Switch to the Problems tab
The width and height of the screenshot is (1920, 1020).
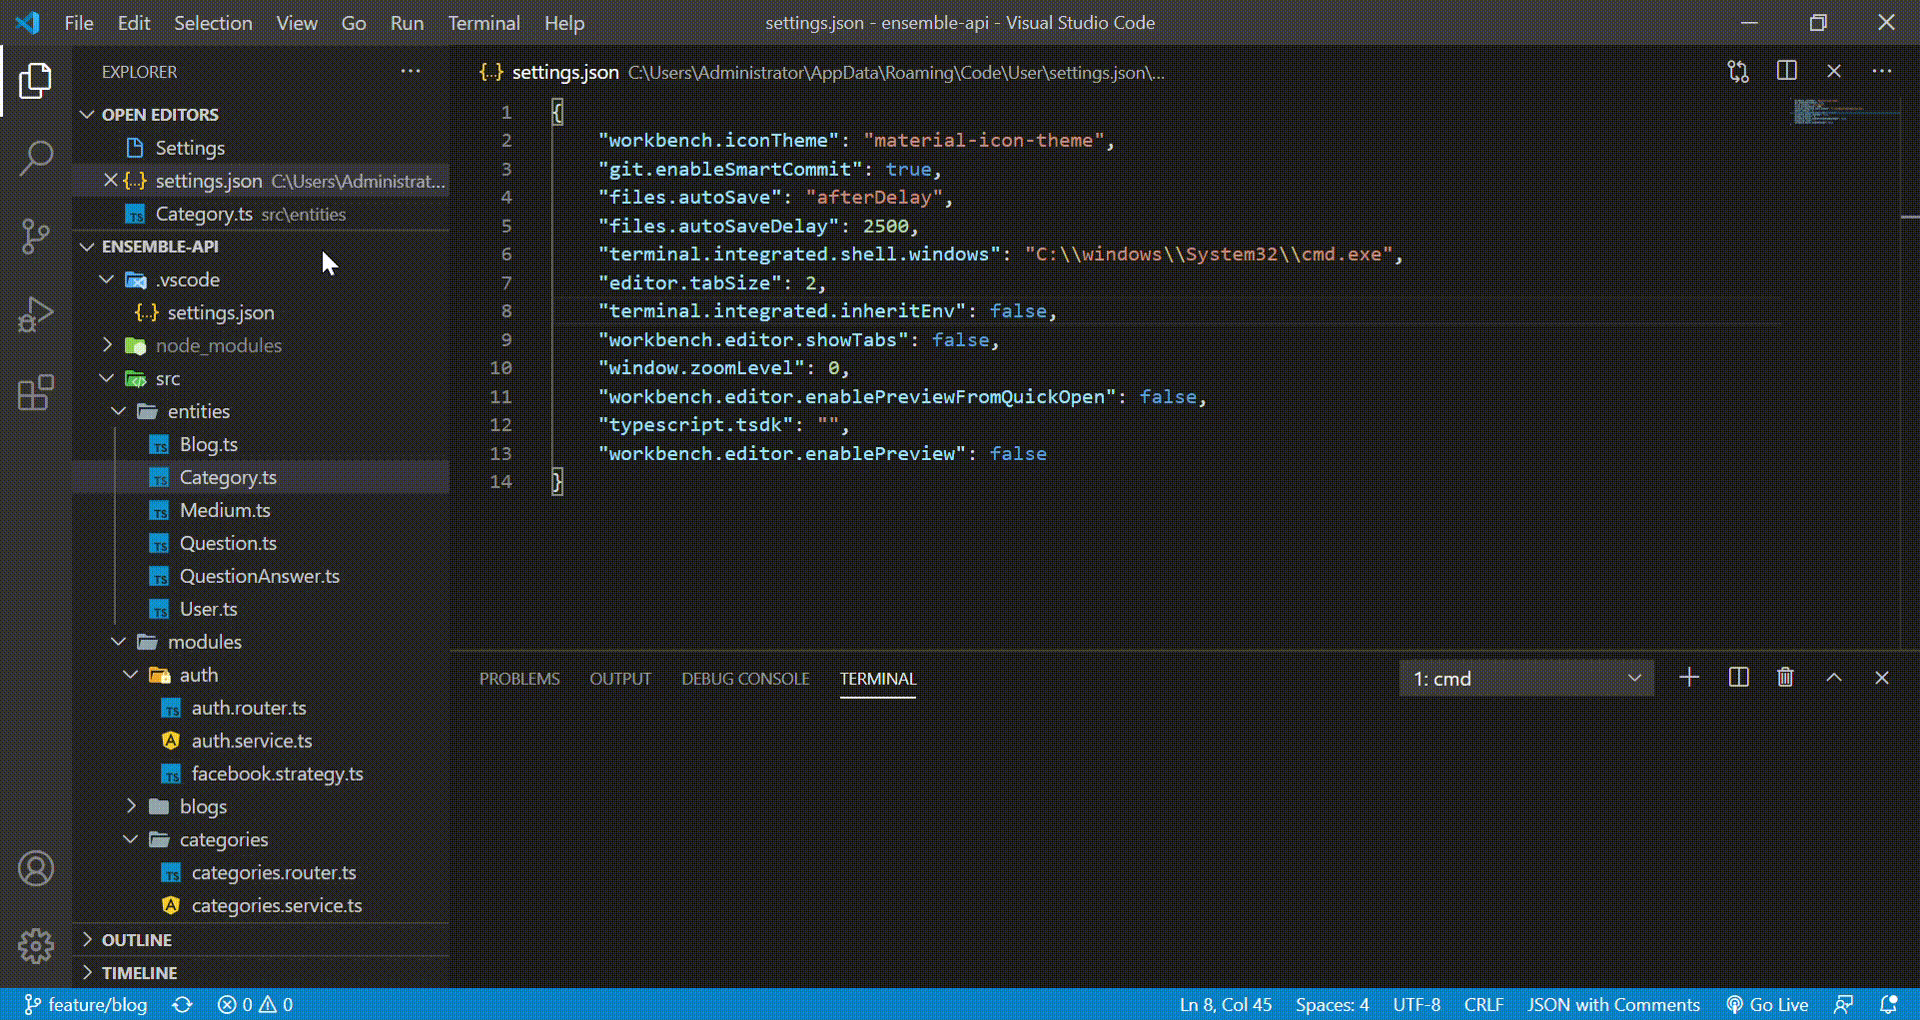click(519, 679)
